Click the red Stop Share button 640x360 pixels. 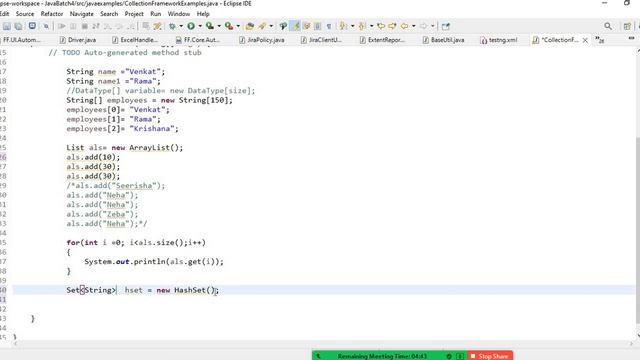(x=490, y=356)
